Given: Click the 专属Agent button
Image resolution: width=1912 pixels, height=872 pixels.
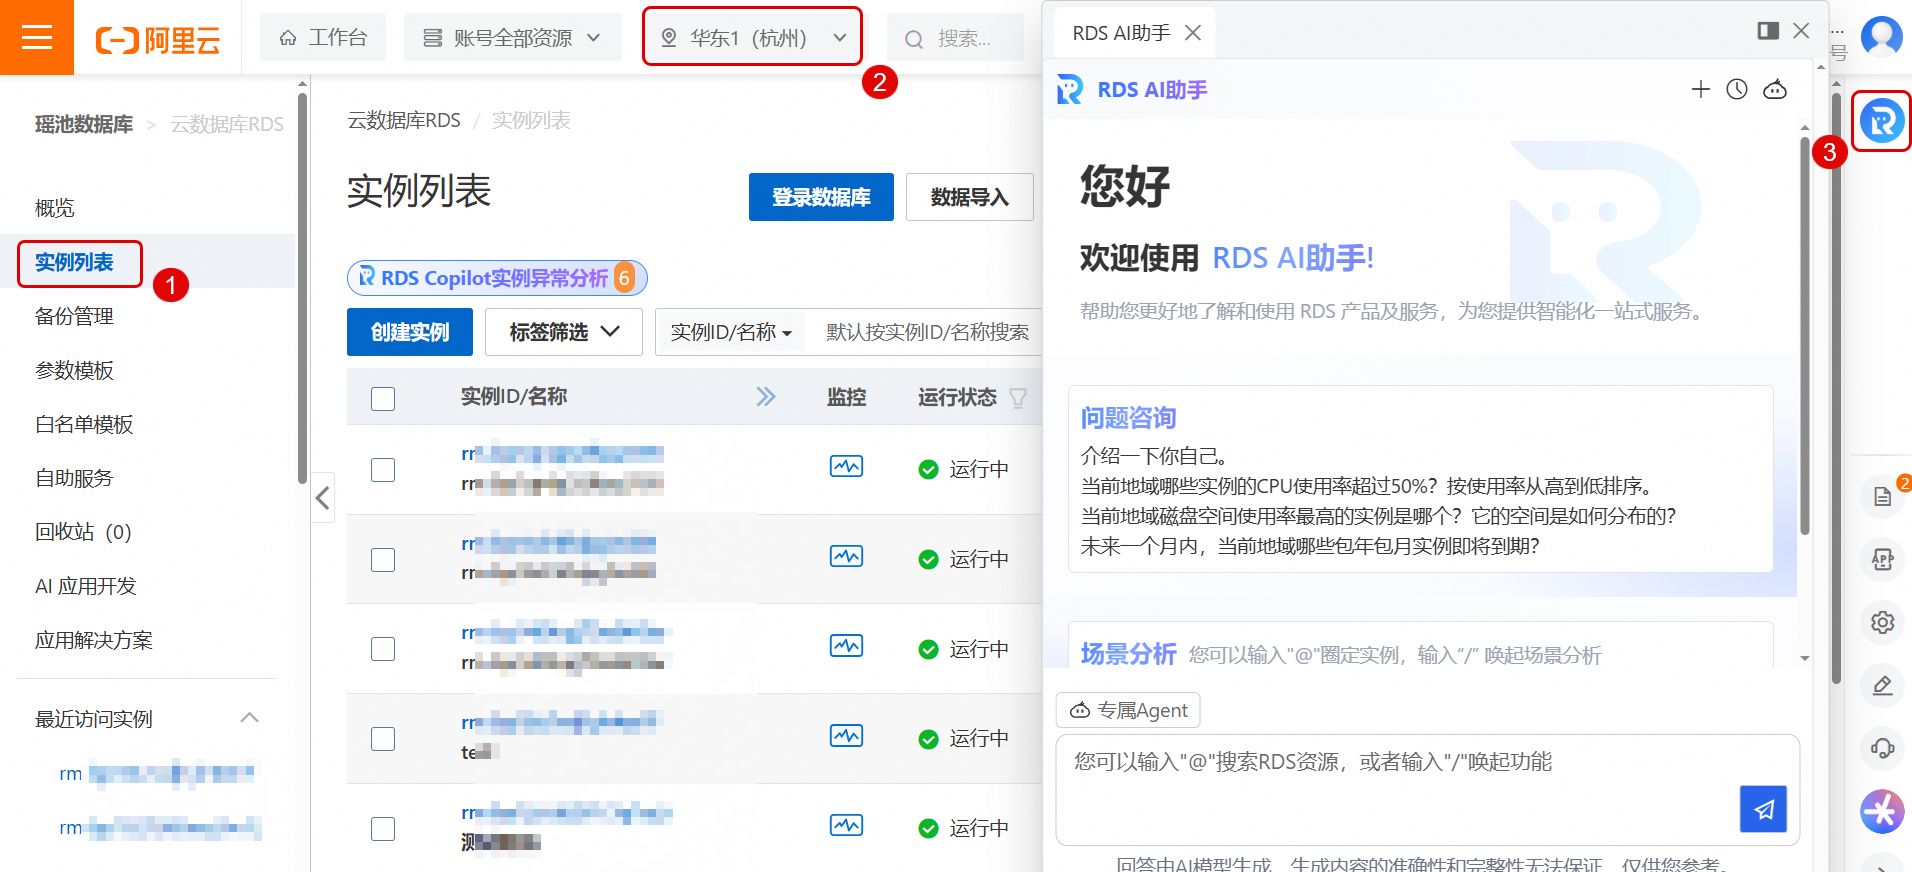Looking at the screenshot, I should coord(1128,710).
